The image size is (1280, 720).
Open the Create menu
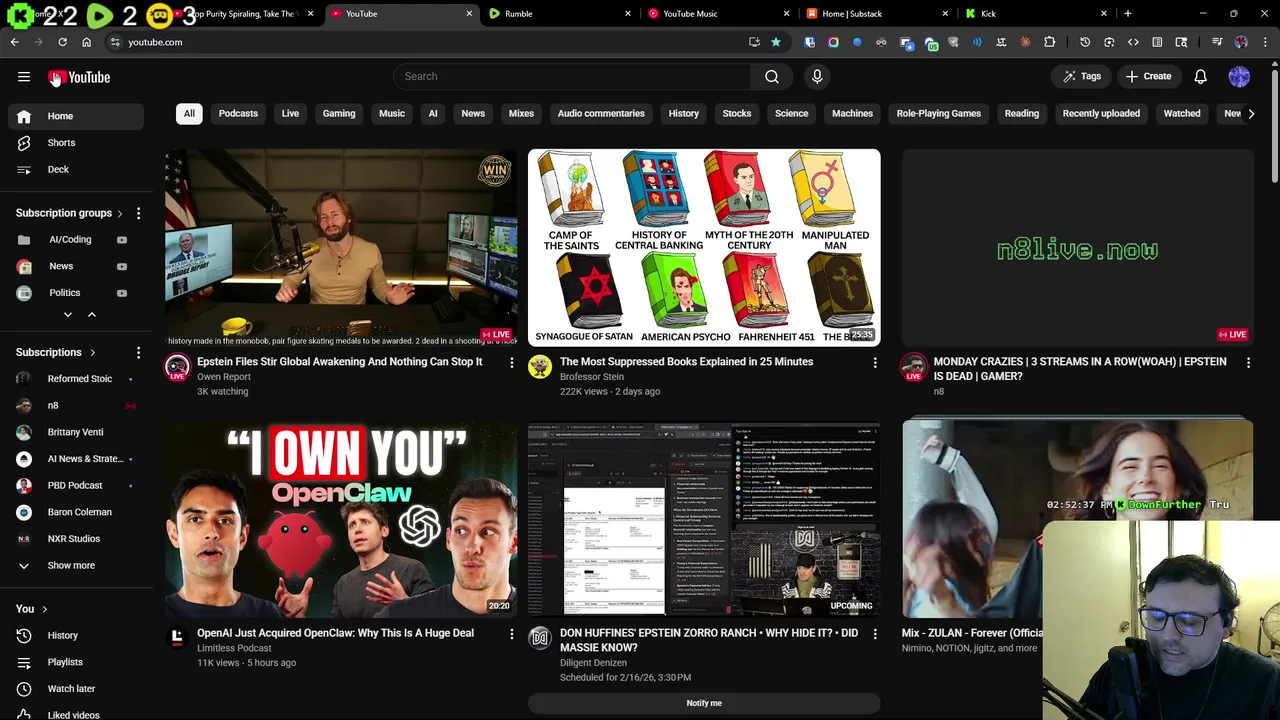(x=1148, y=76)
